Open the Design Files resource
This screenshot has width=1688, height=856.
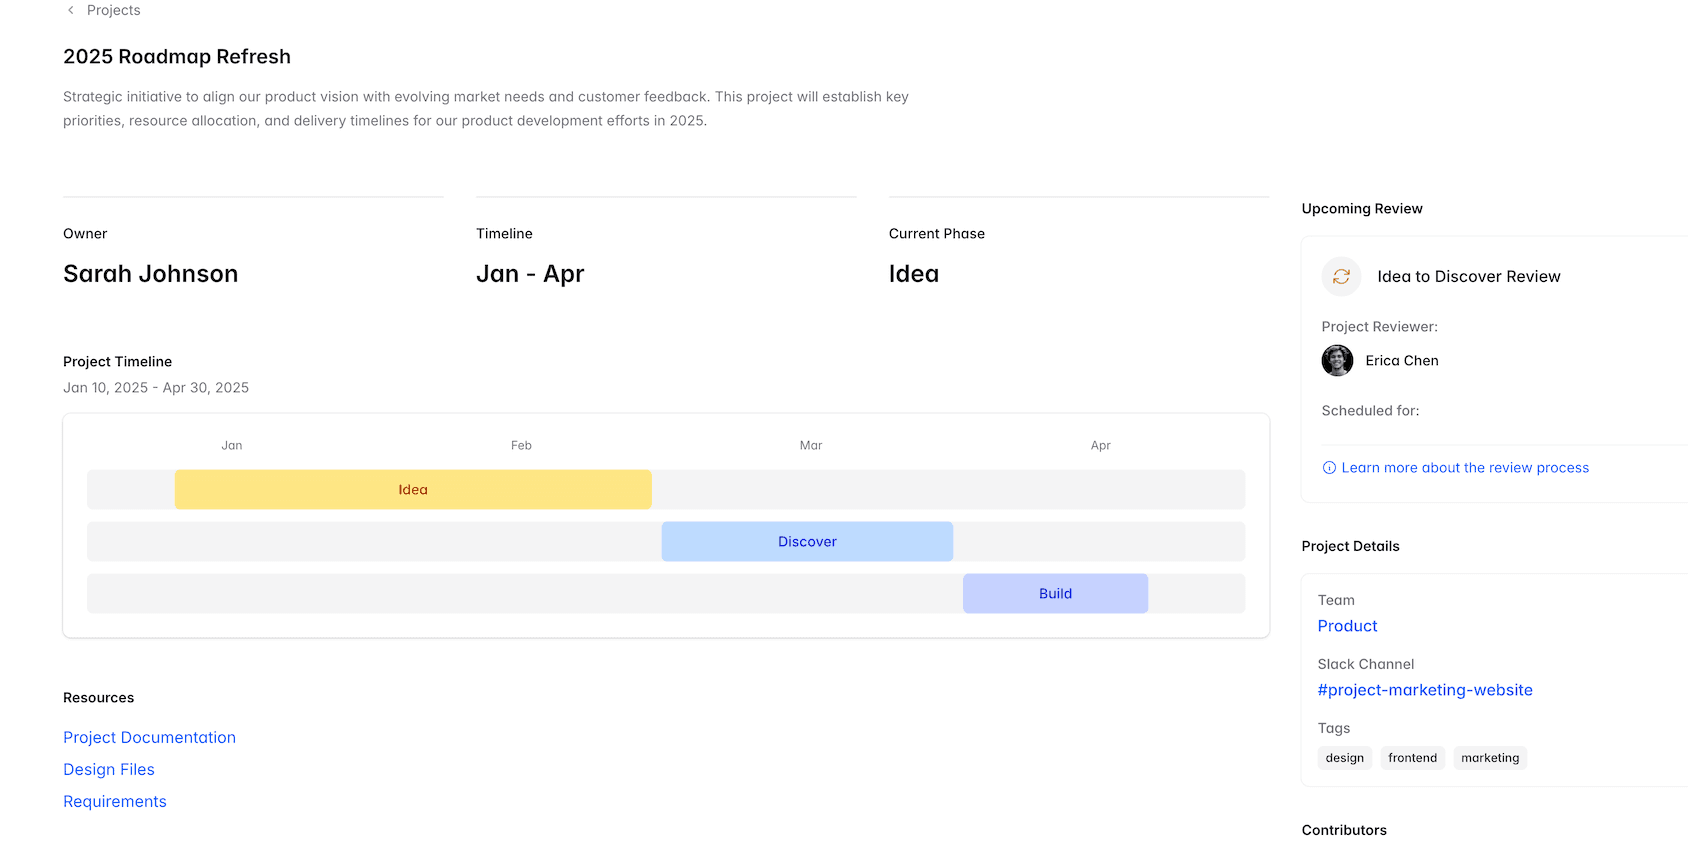[x=108, y=770]
